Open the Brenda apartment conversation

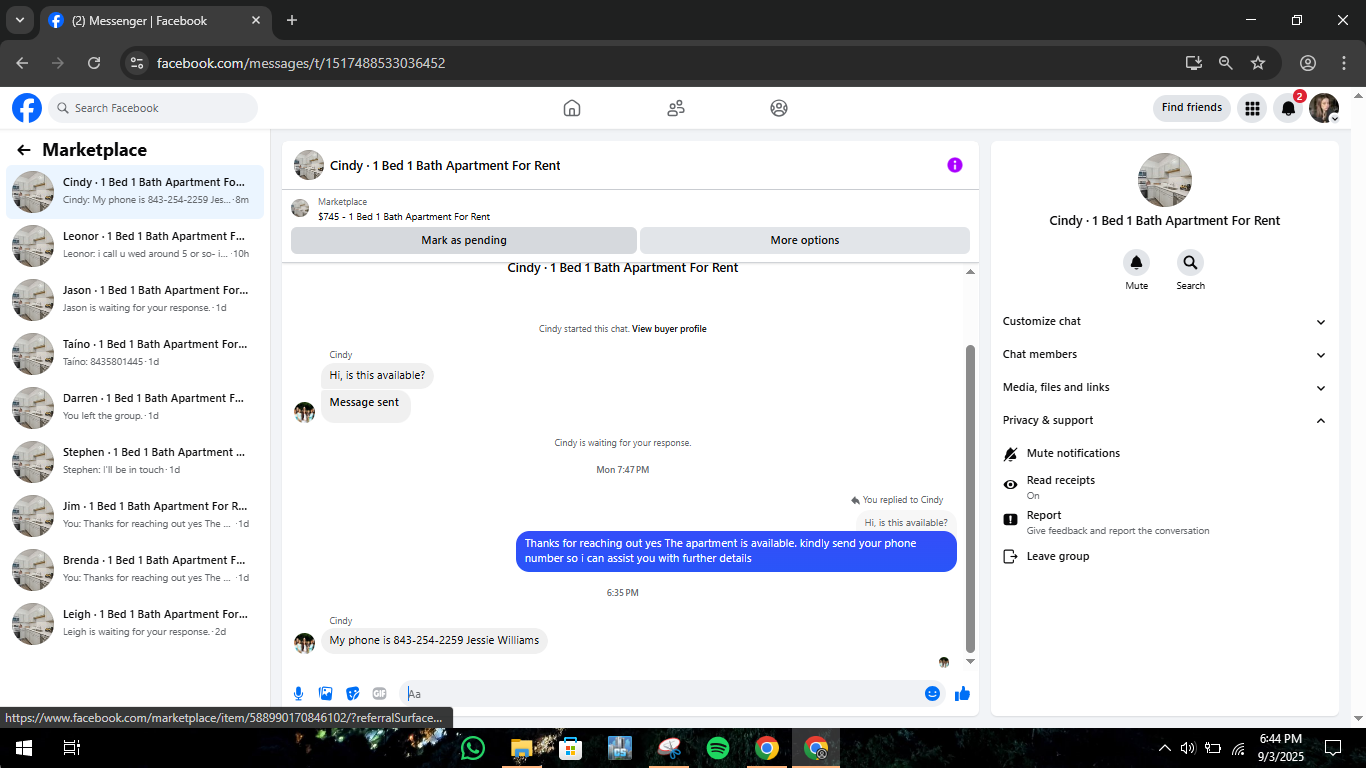click(x=135, y=569)
